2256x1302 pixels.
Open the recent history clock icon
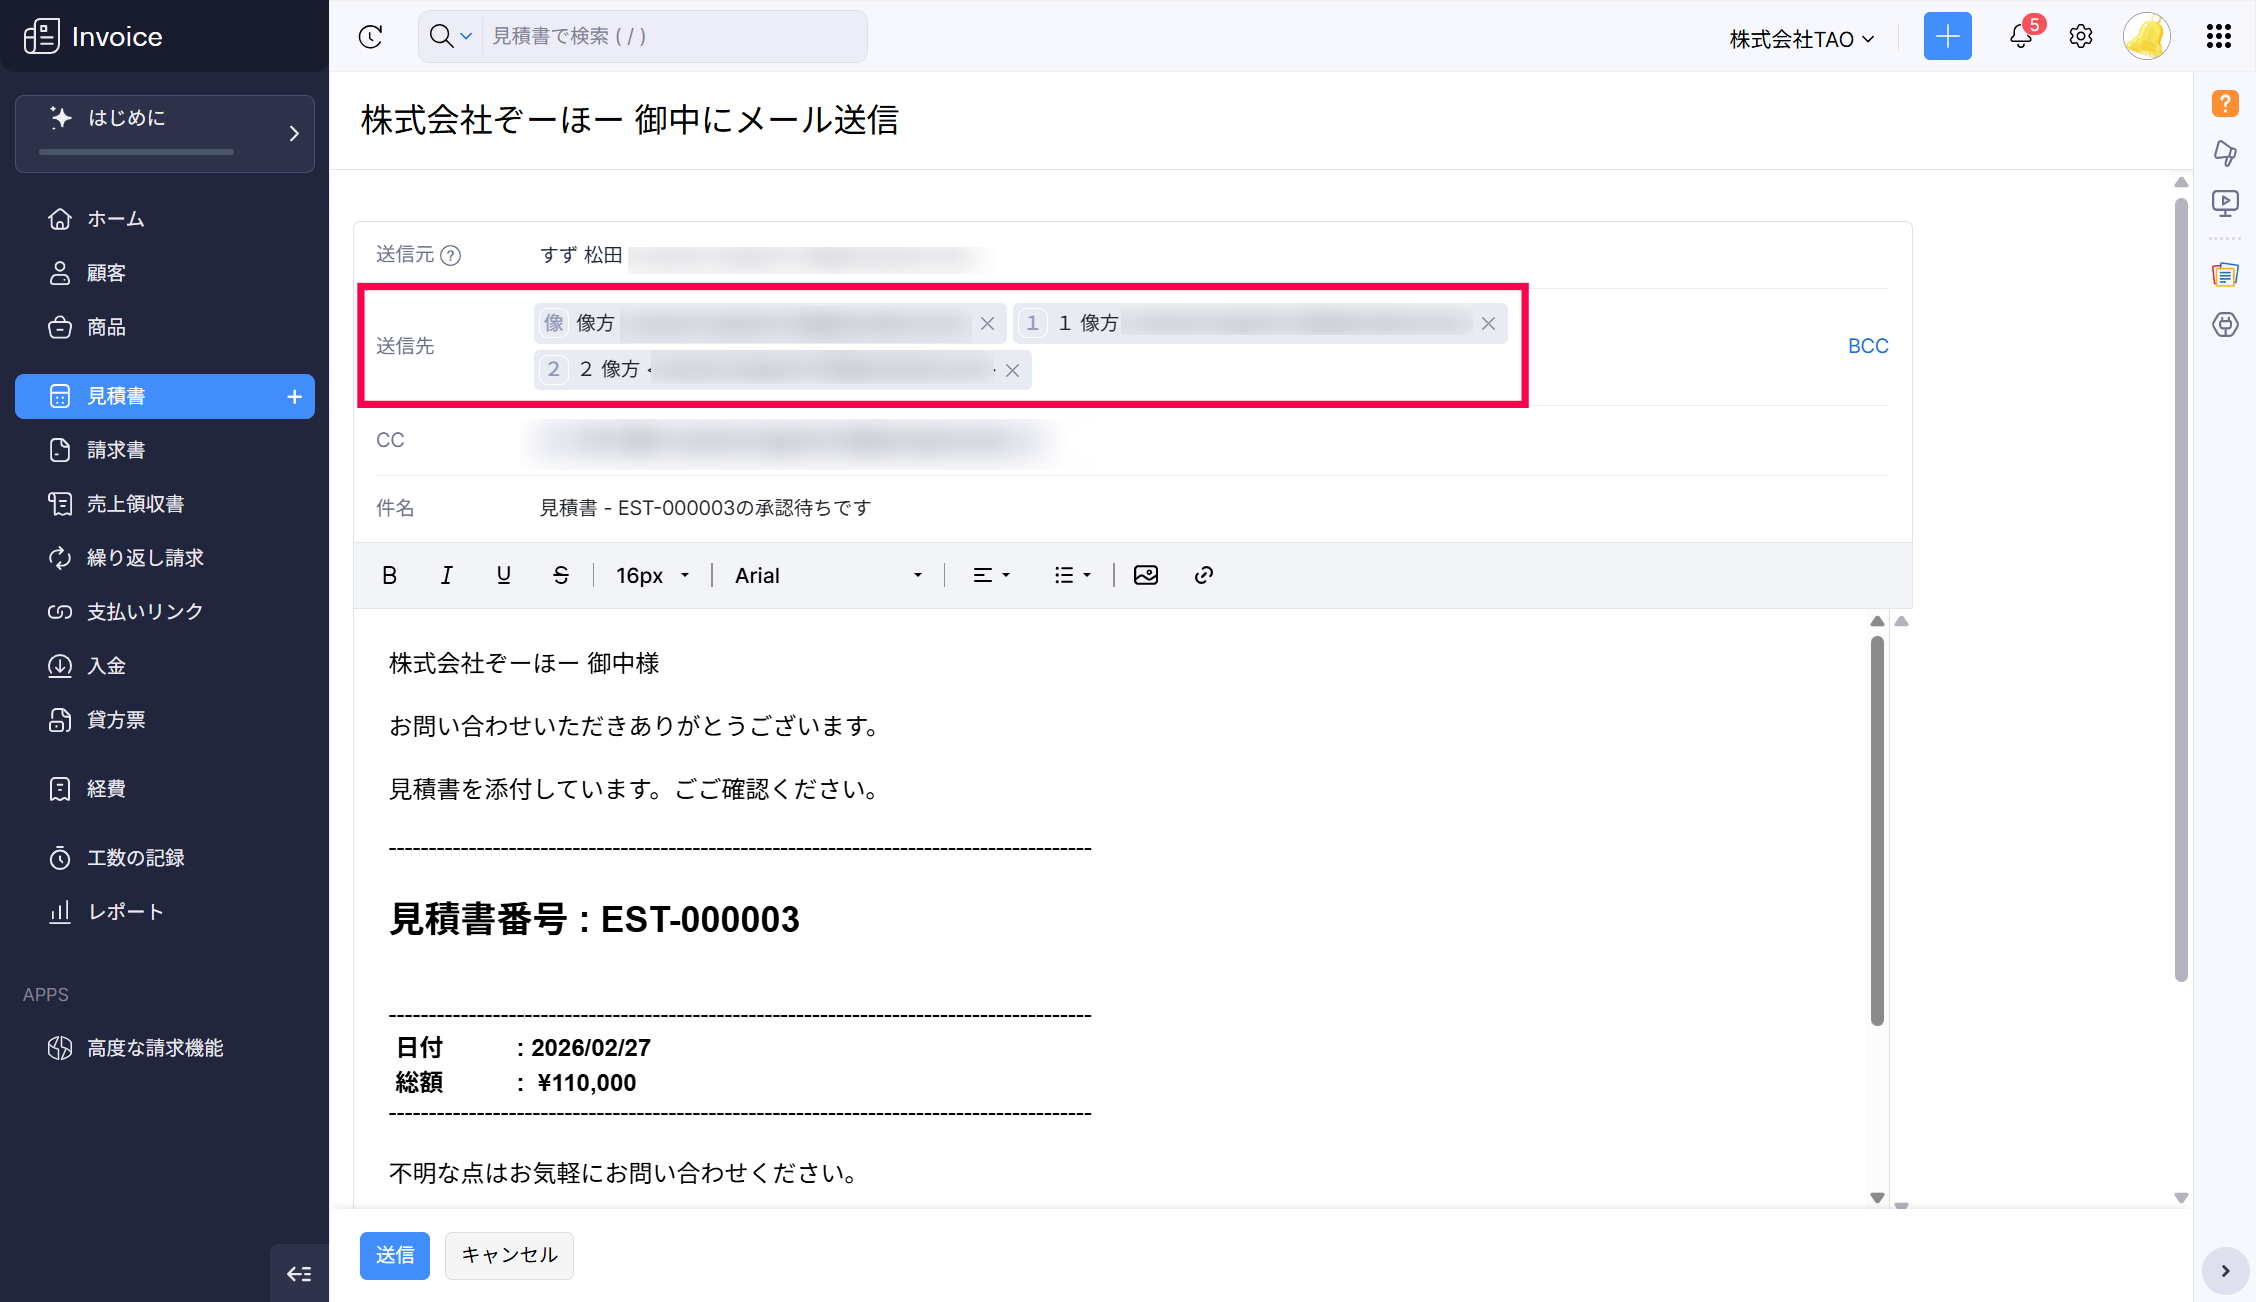(x=371, y=37)
